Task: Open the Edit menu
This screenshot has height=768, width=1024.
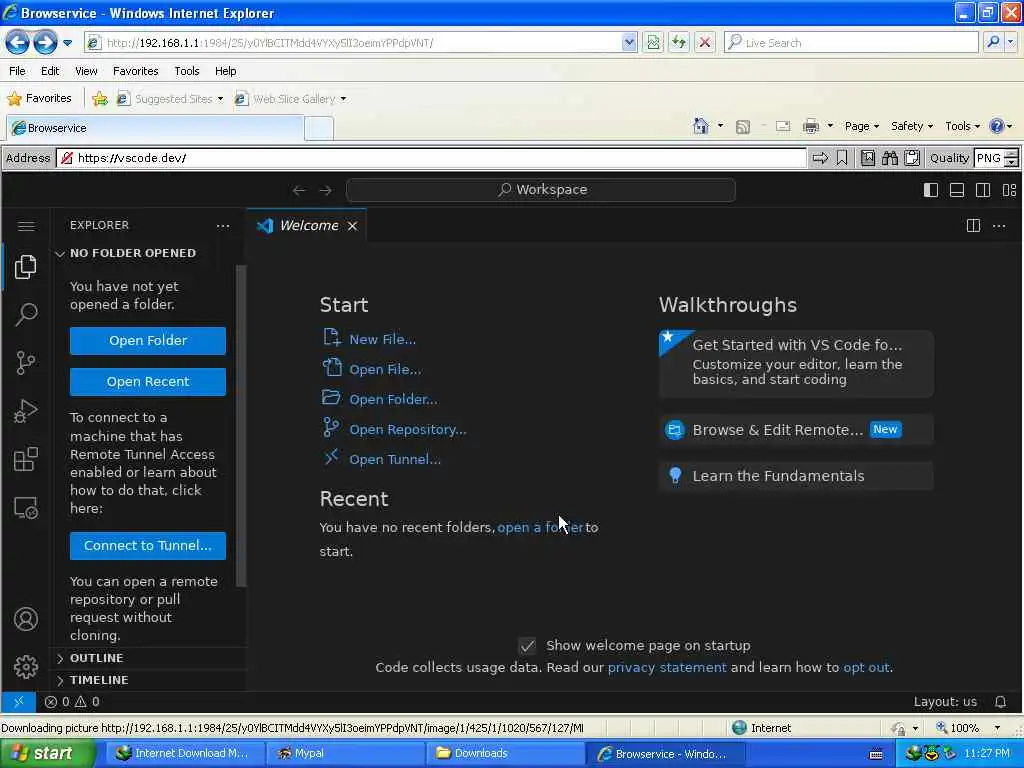Action: click(x=50, y=71)
